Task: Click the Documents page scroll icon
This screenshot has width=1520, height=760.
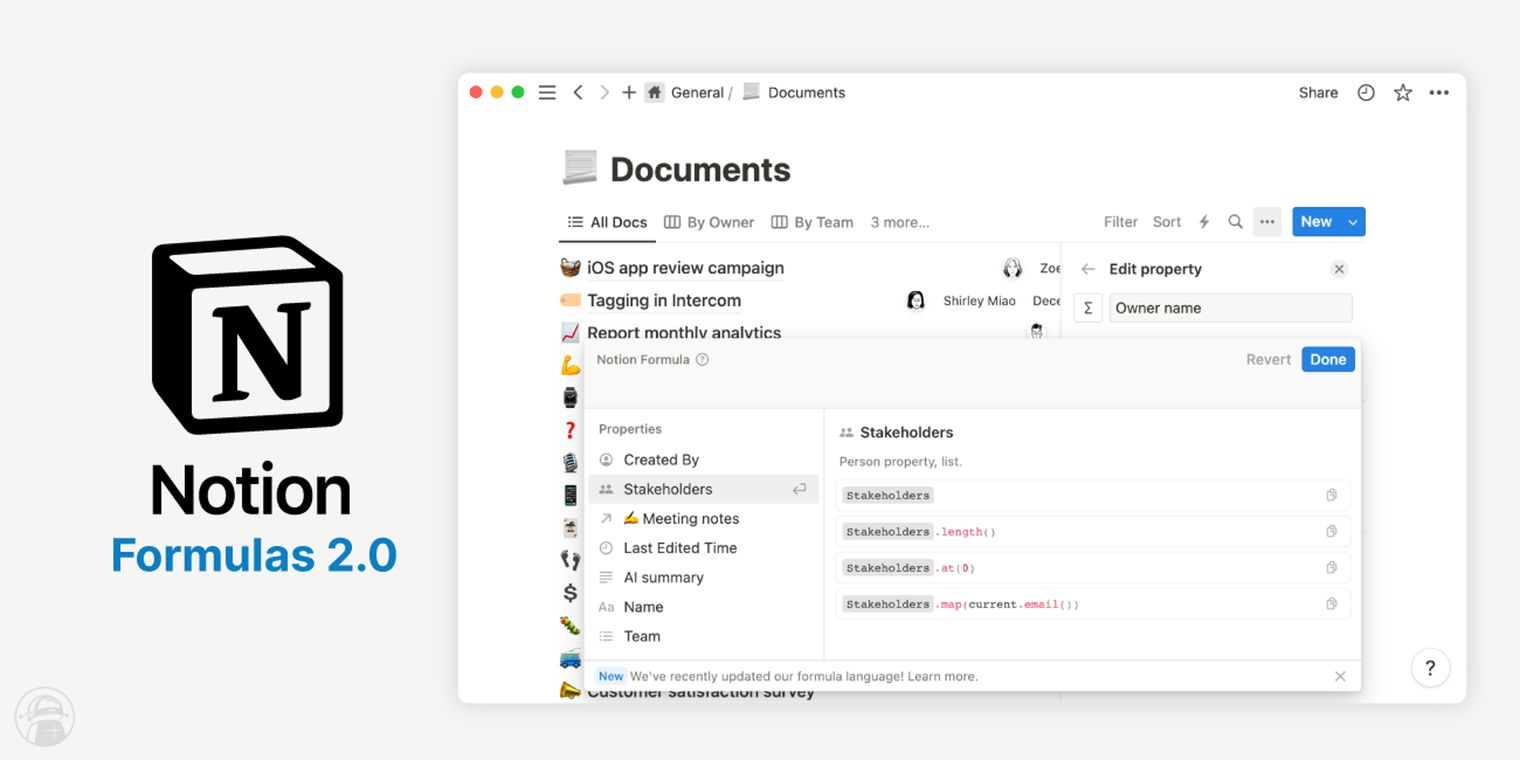Action: 580,168
